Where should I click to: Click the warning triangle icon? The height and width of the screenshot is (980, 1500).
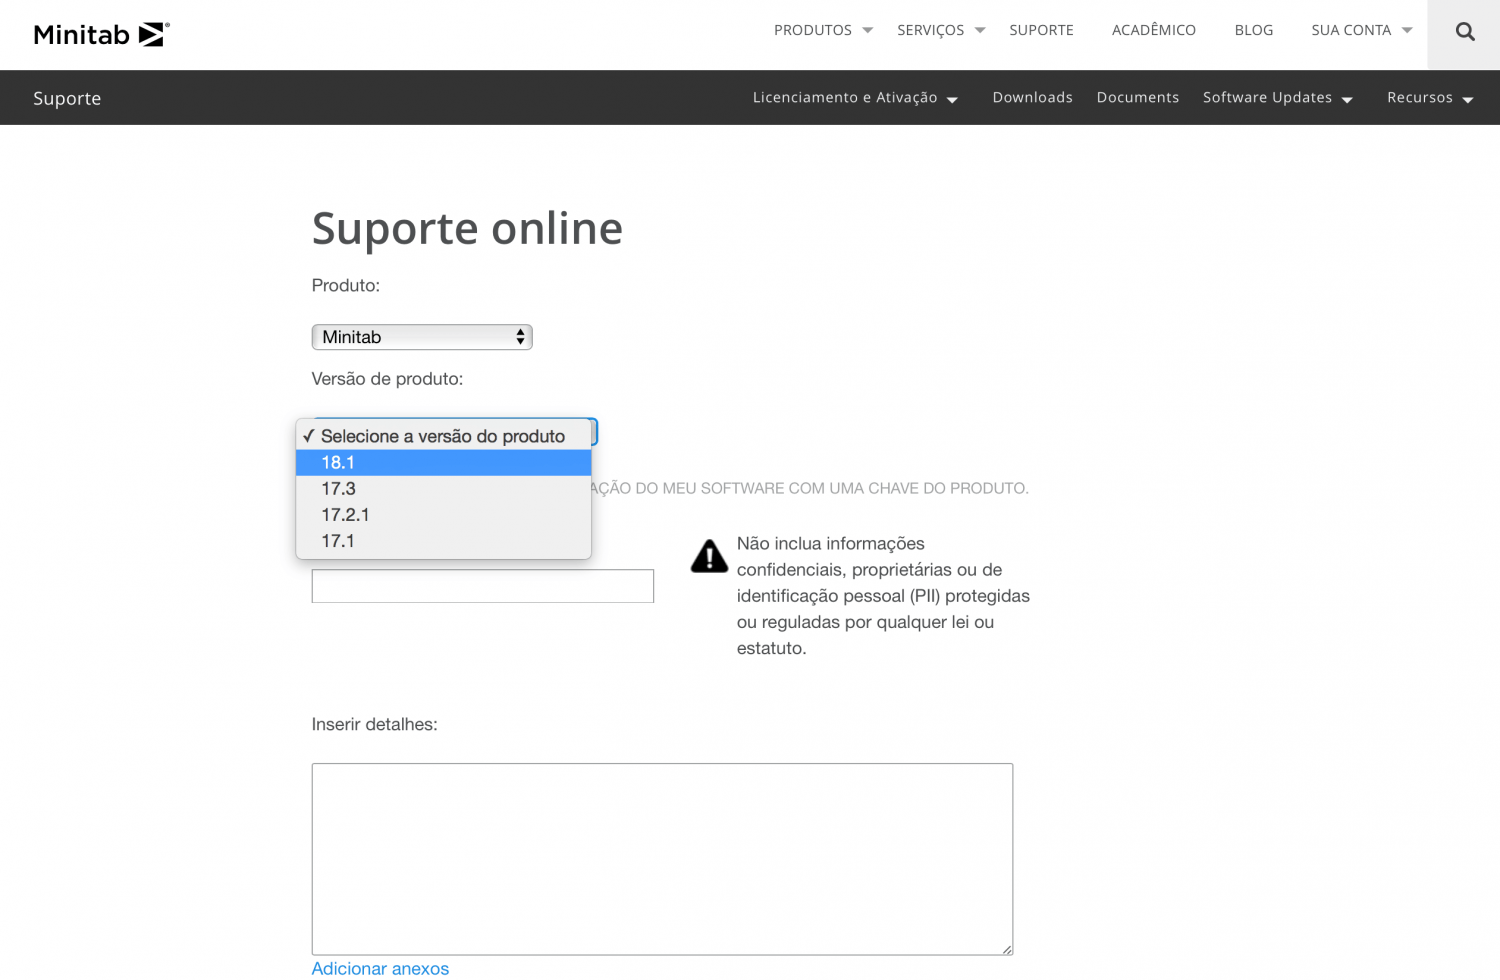[x=709, y=556]
